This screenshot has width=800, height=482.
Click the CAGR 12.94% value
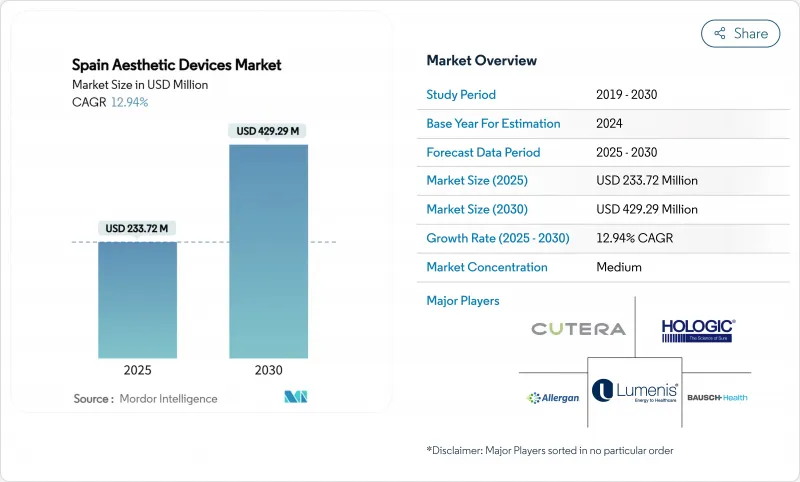tap(129, 102)
